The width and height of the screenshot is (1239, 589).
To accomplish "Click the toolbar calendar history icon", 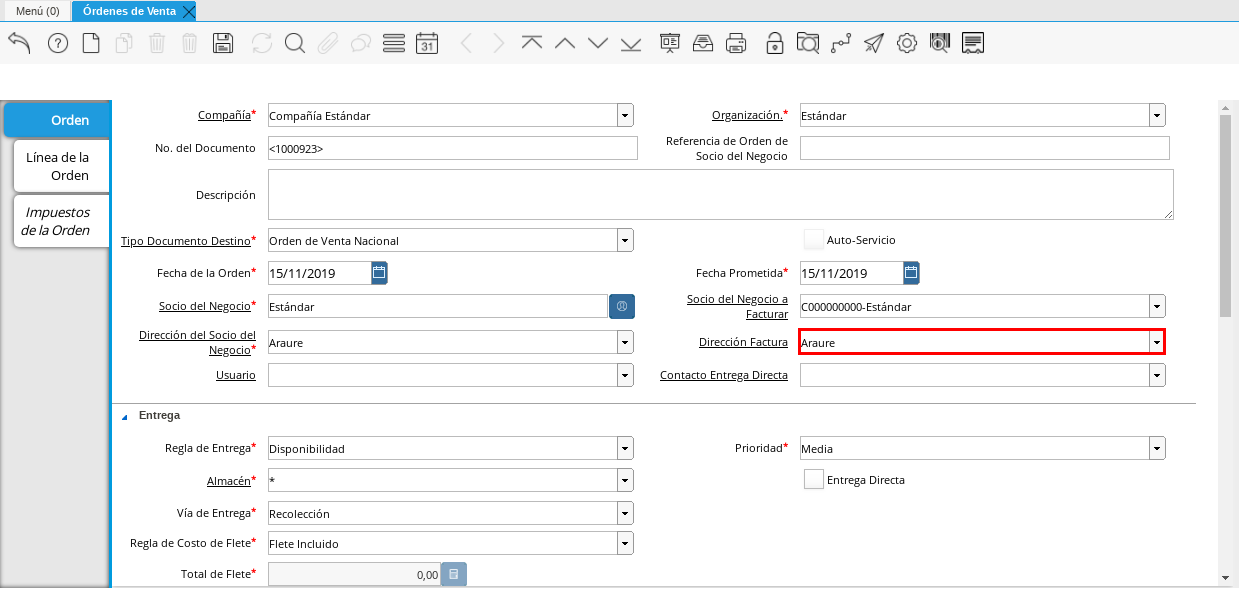I will tap(427, 43).
